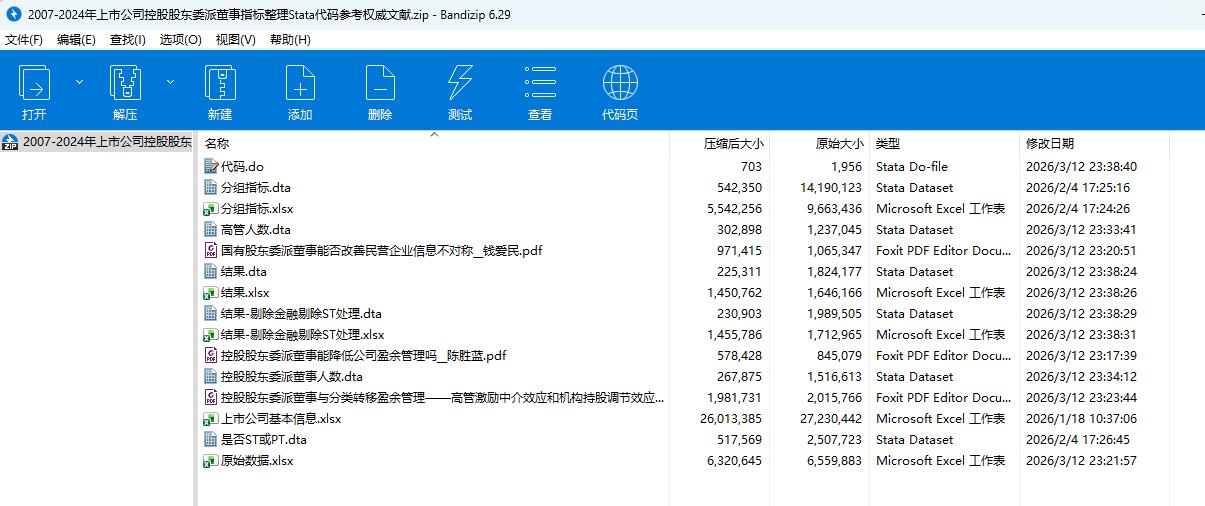Select the file name 分组指标.dta
The image size is (1205, 506).
coord(256,188)
